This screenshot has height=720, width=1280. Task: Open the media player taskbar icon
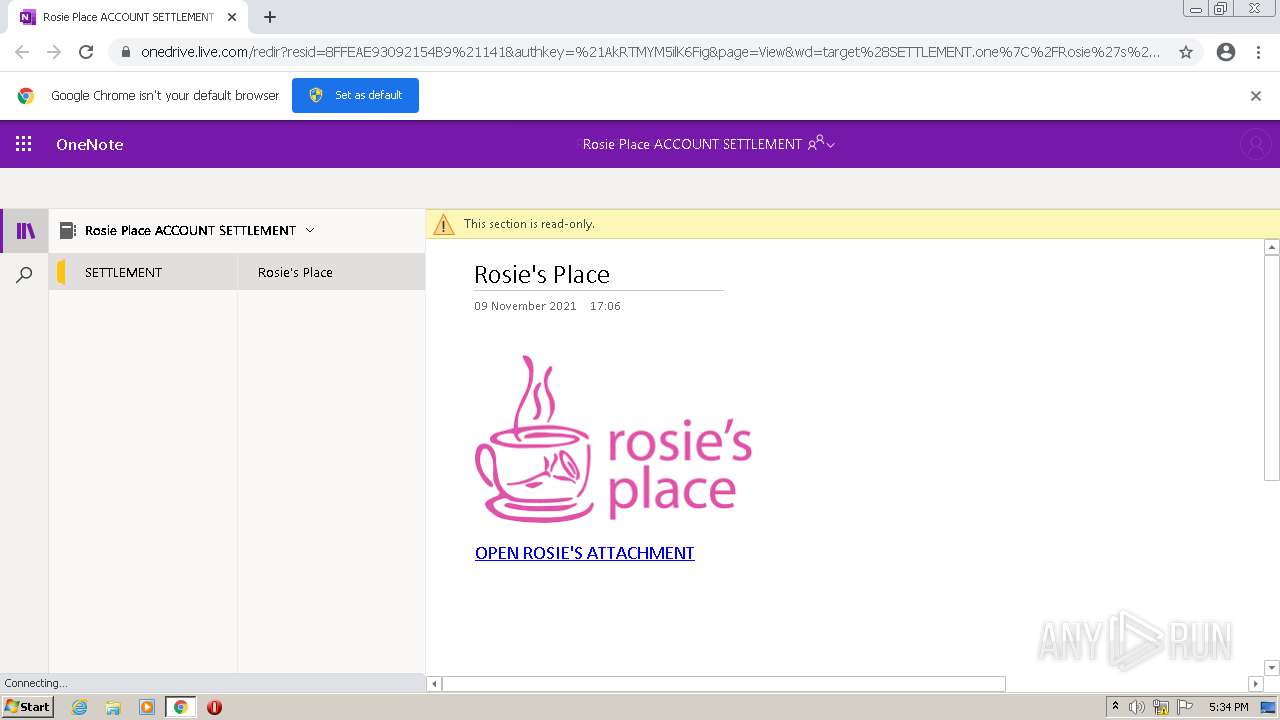[147, 707]
